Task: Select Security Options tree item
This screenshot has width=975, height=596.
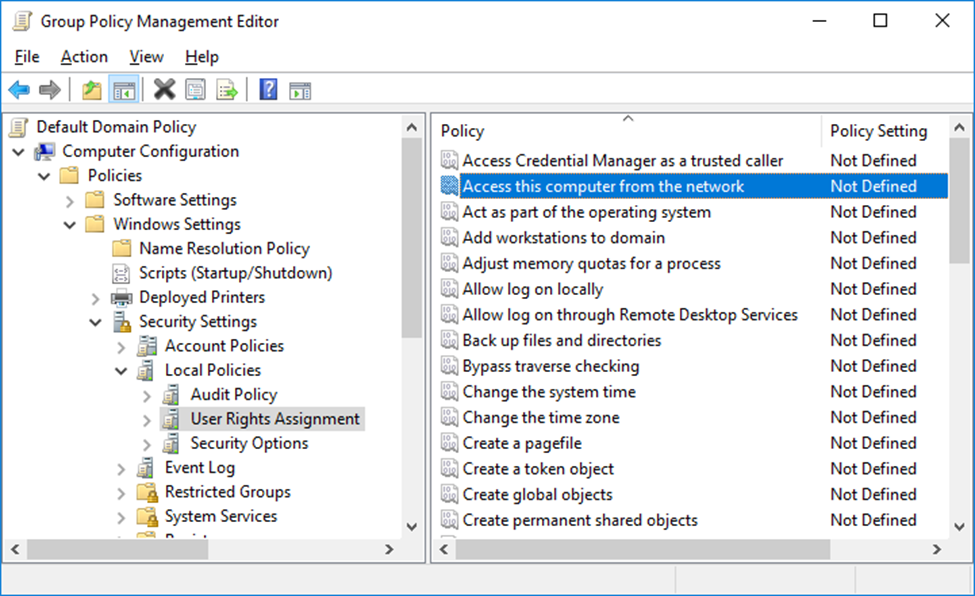Action: click(x=249, y=443)
